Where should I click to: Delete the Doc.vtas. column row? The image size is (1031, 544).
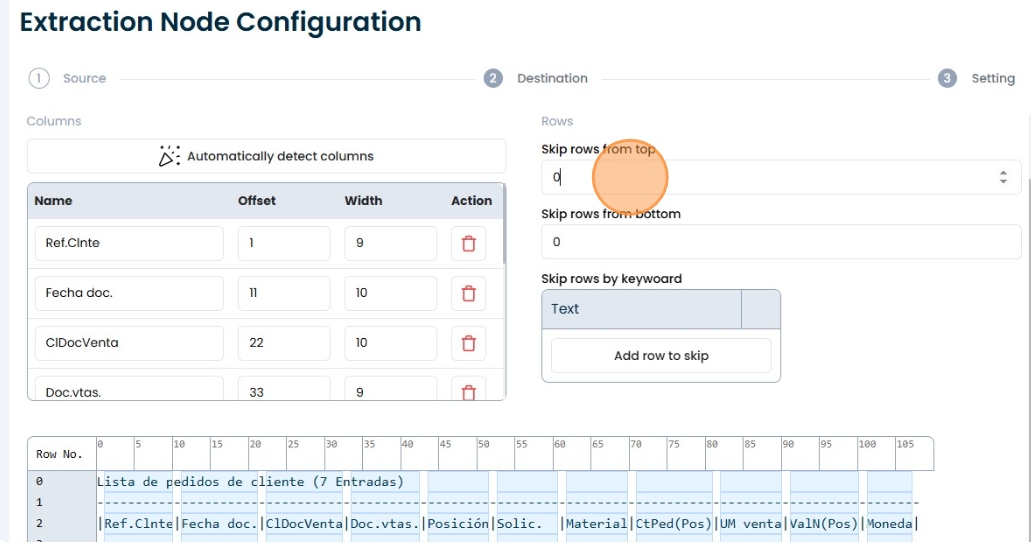click(469, 391)
